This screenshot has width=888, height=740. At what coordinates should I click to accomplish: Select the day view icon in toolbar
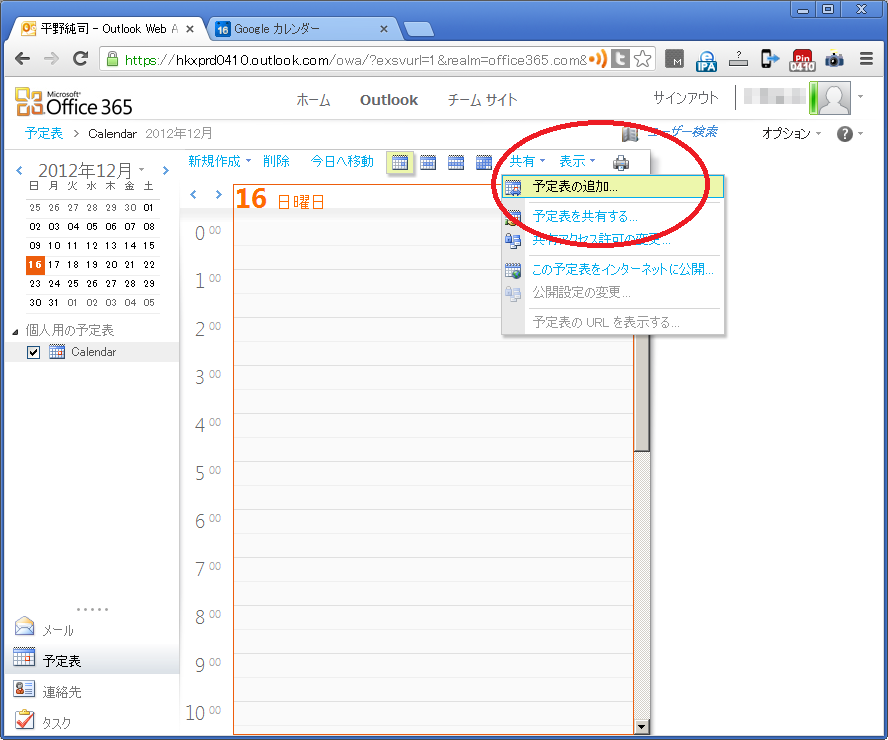pos(400,162)
